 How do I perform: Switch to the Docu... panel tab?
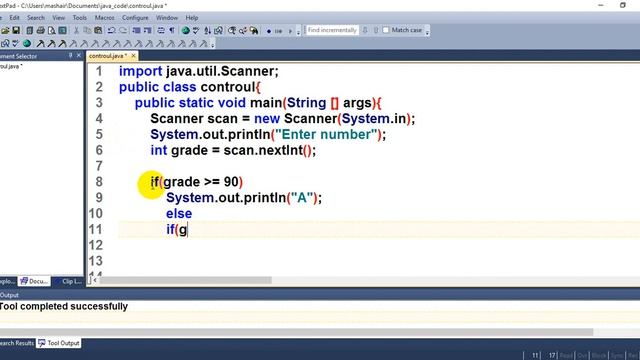[x=34, y=281]
